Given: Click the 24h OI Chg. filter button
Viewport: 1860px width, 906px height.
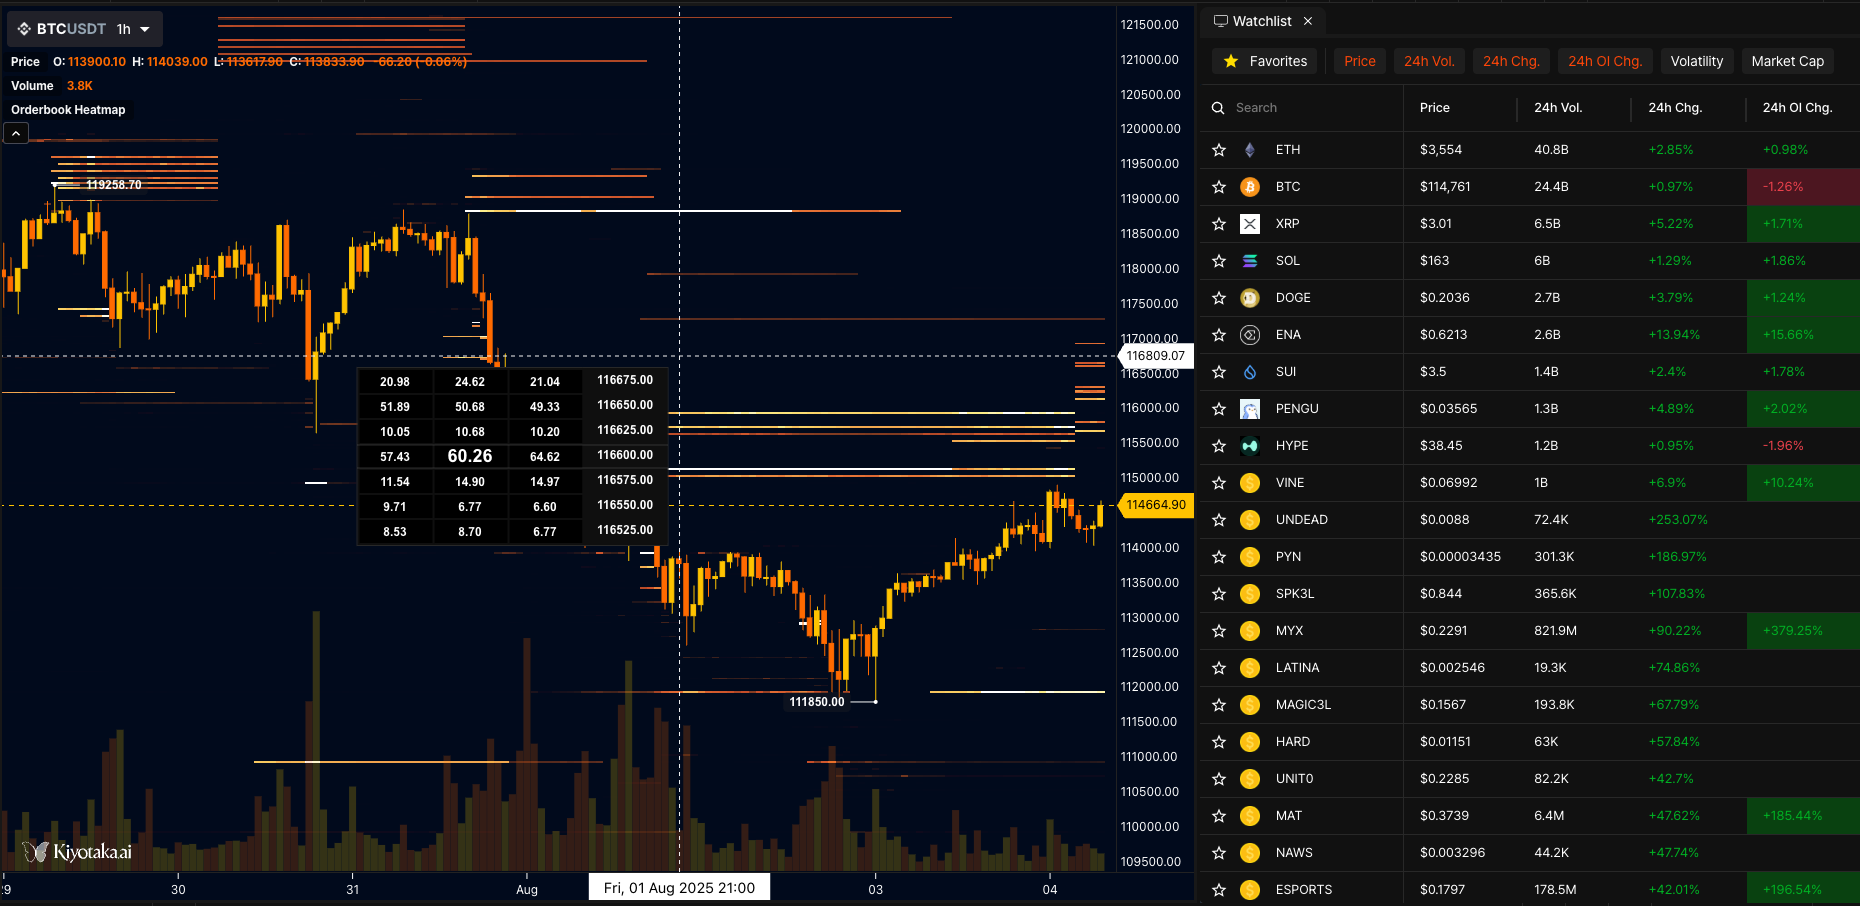Looking at the screenshot, I should [1604, 61].
